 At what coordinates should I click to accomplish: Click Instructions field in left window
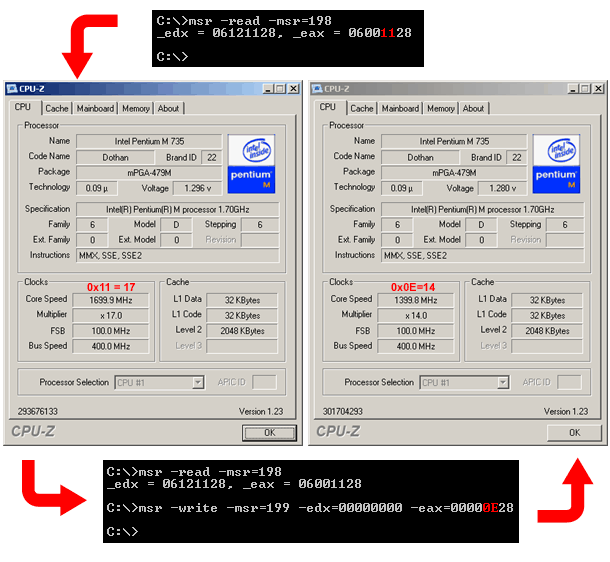(x=178, y=256)
